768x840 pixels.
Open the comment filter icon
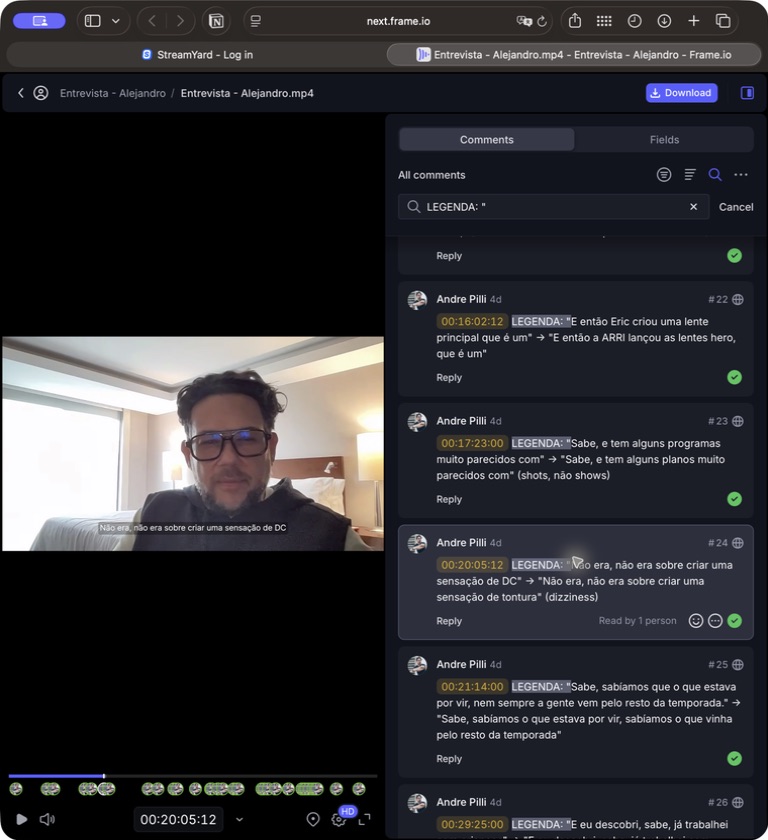(x=664, y=175)
